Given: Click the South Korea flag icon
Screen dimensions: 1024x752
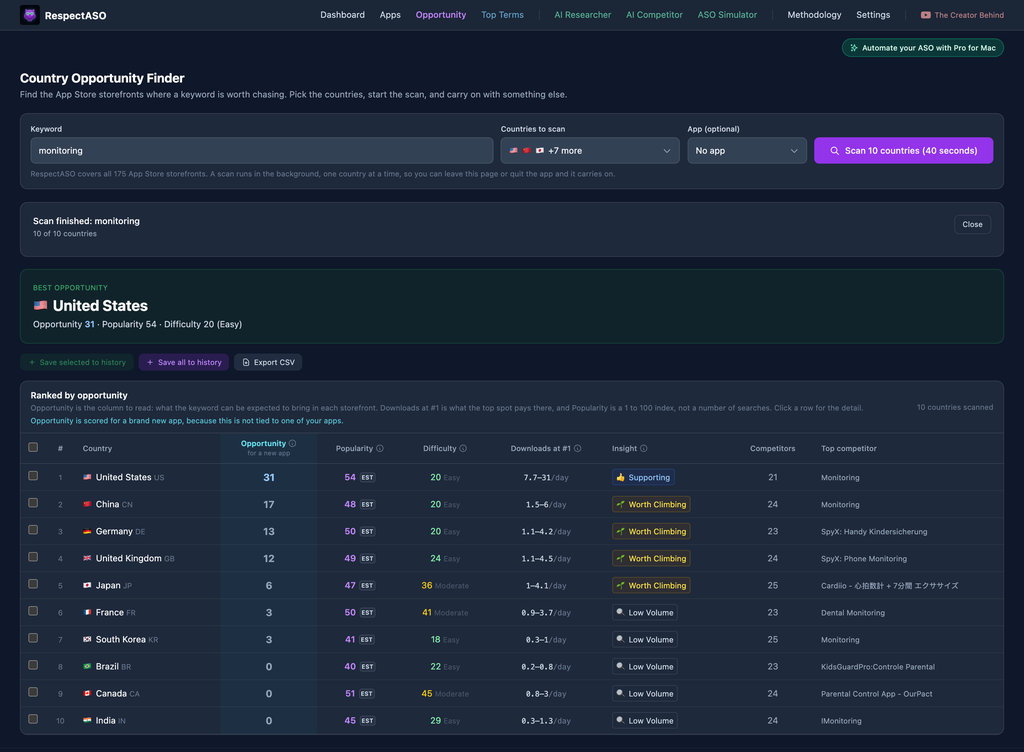Looking at the screenshot, I should [87, 640].
